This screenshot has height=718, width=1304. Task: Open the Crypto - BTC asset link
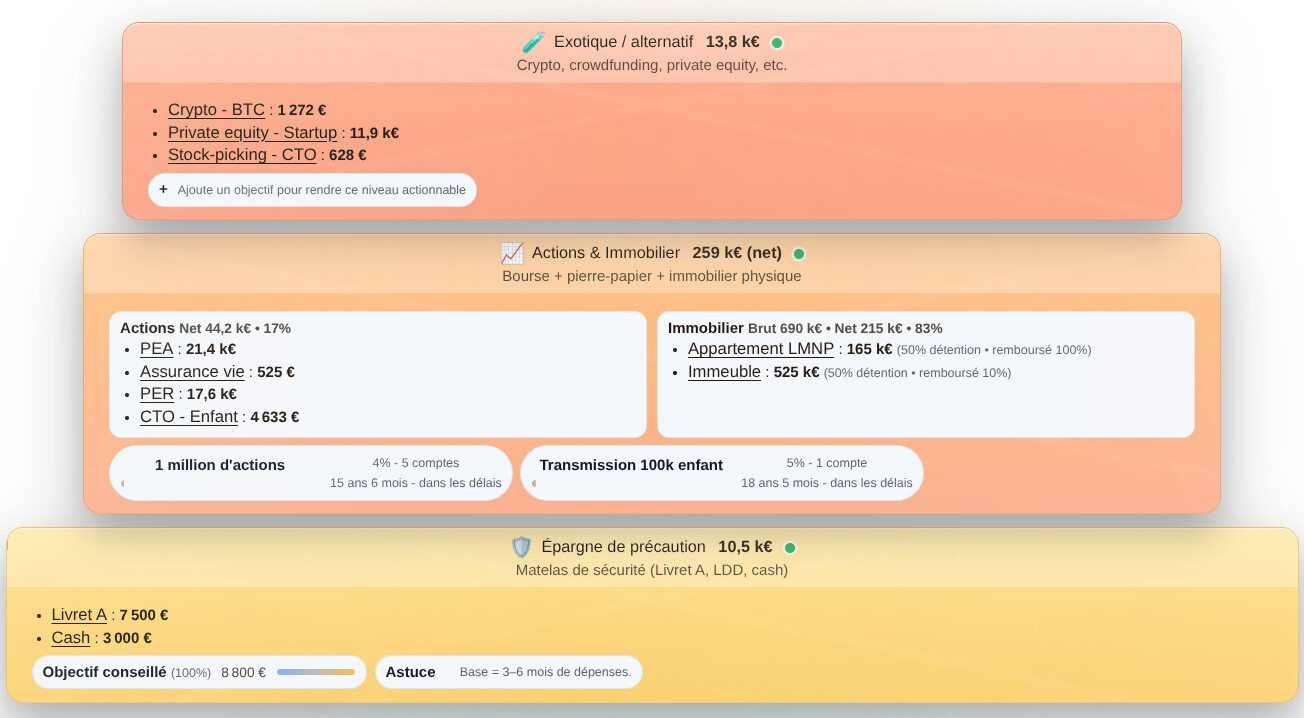[x=216, y=110]
